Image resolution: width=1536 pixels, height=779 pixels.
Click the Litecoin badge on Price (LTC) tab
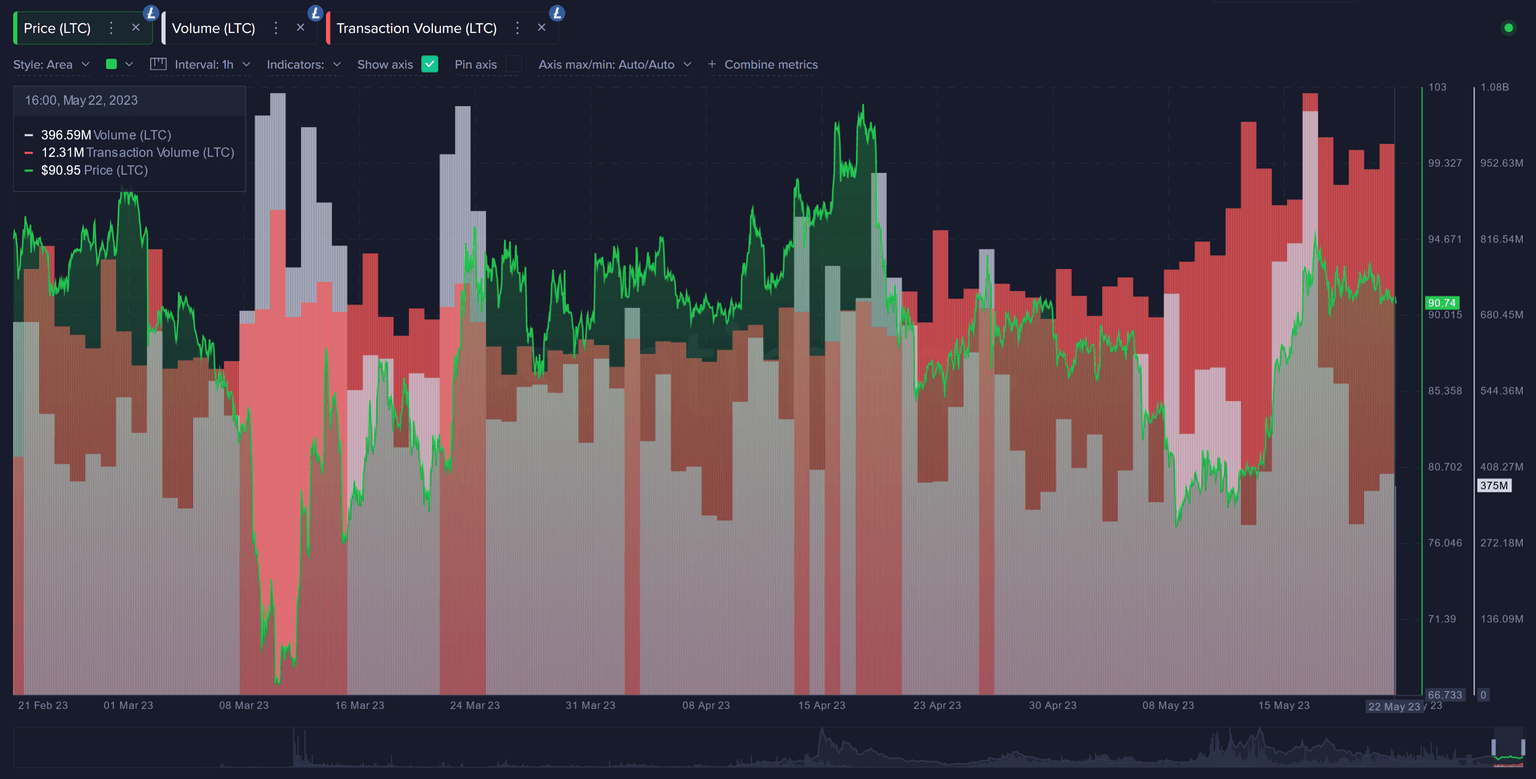[150, 13]
